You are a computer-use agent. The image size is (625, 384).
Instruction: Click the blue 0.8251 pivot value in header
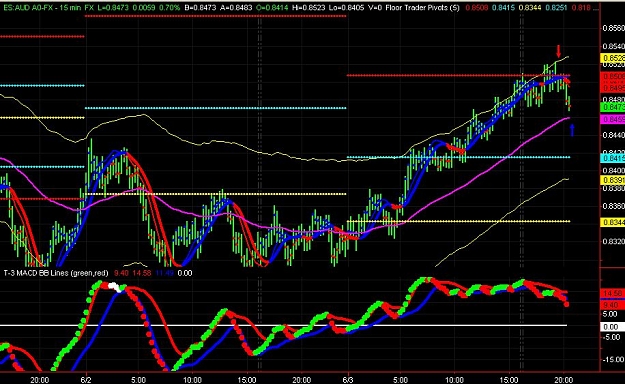pyautogui.click(x=556, y=8)
